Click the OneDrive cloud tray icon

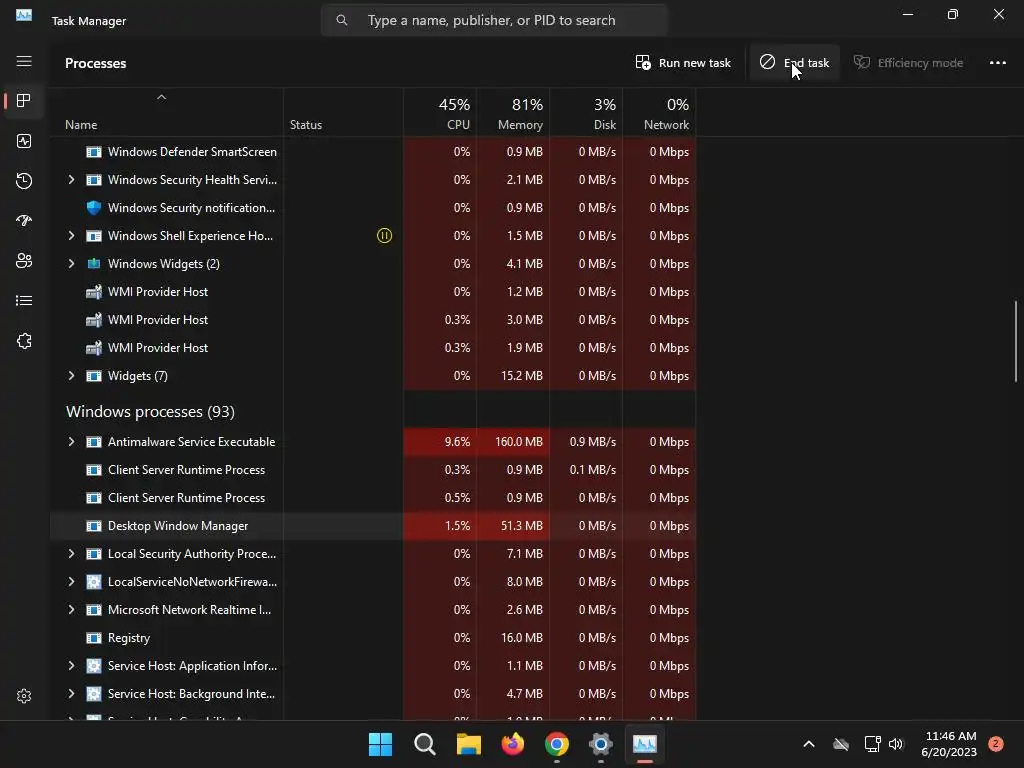pyautogui.click(x=841, y=744)
